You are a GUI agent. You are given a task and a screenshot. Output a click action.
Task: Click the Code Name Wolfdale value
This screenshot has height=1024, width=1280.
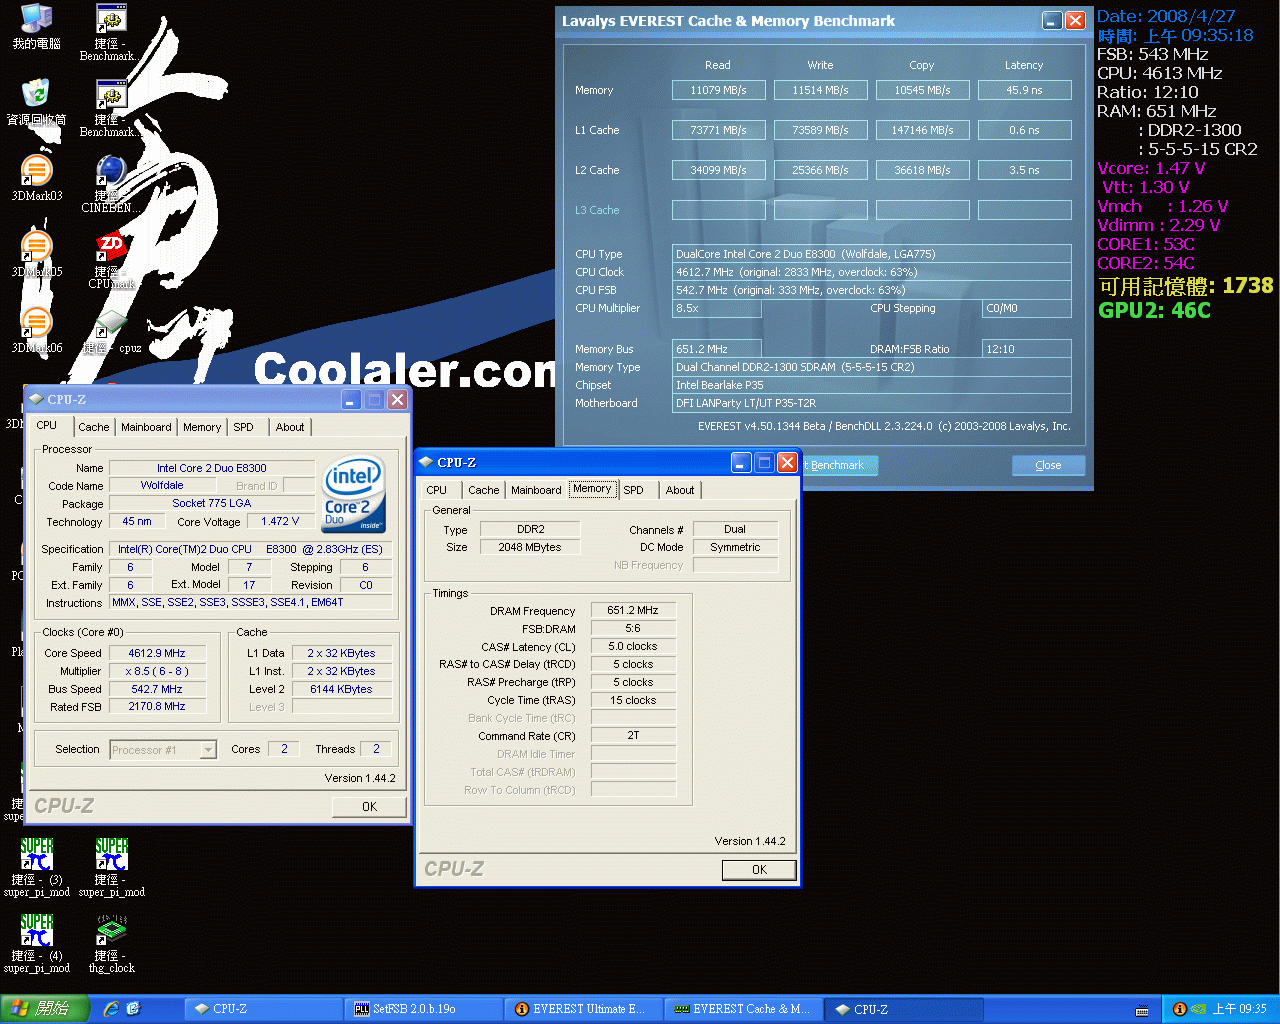[x=162, y=485]
